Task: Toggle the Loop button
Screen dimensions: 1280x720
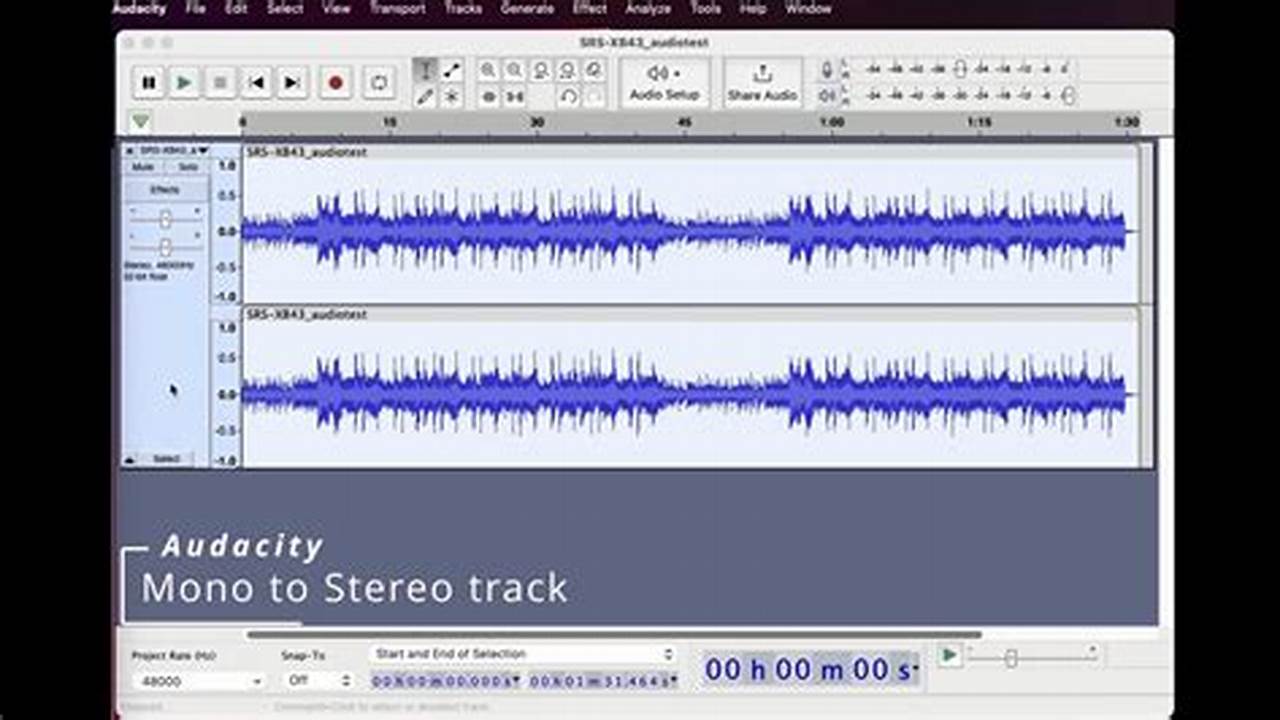Action: [379, 83]
